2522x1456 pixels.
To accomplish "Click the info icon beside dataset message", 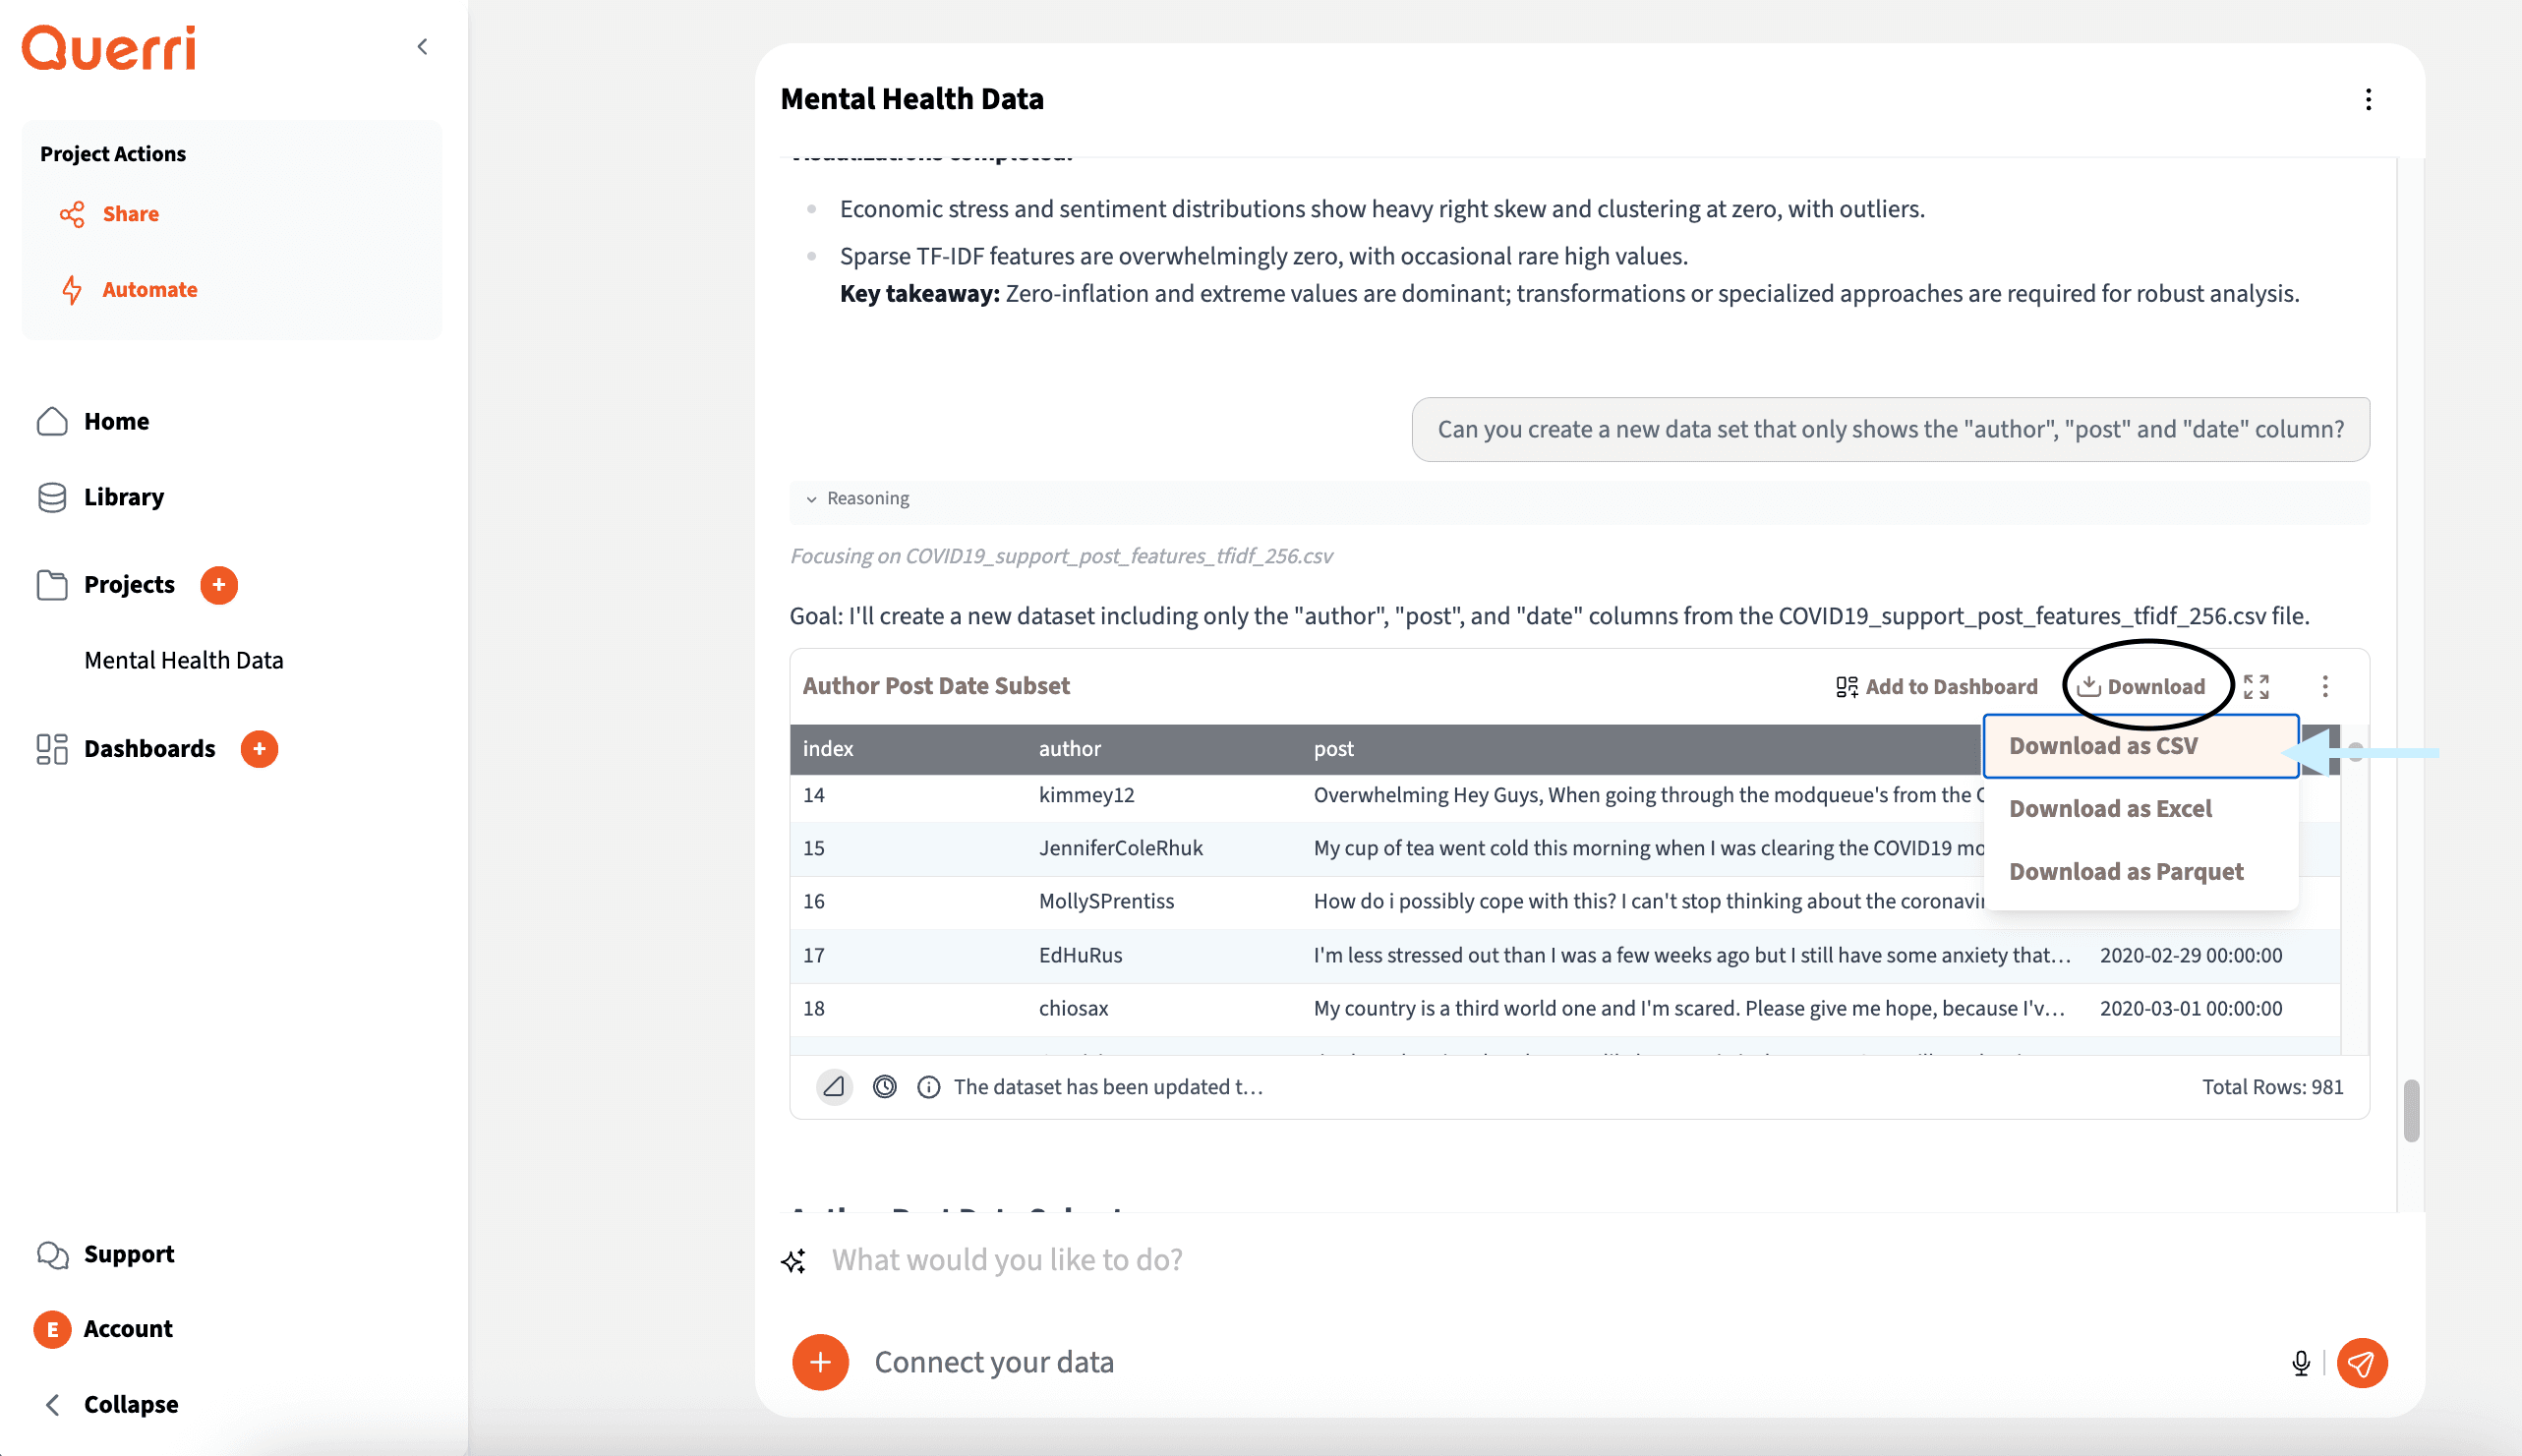I will tap(928, 1087).
